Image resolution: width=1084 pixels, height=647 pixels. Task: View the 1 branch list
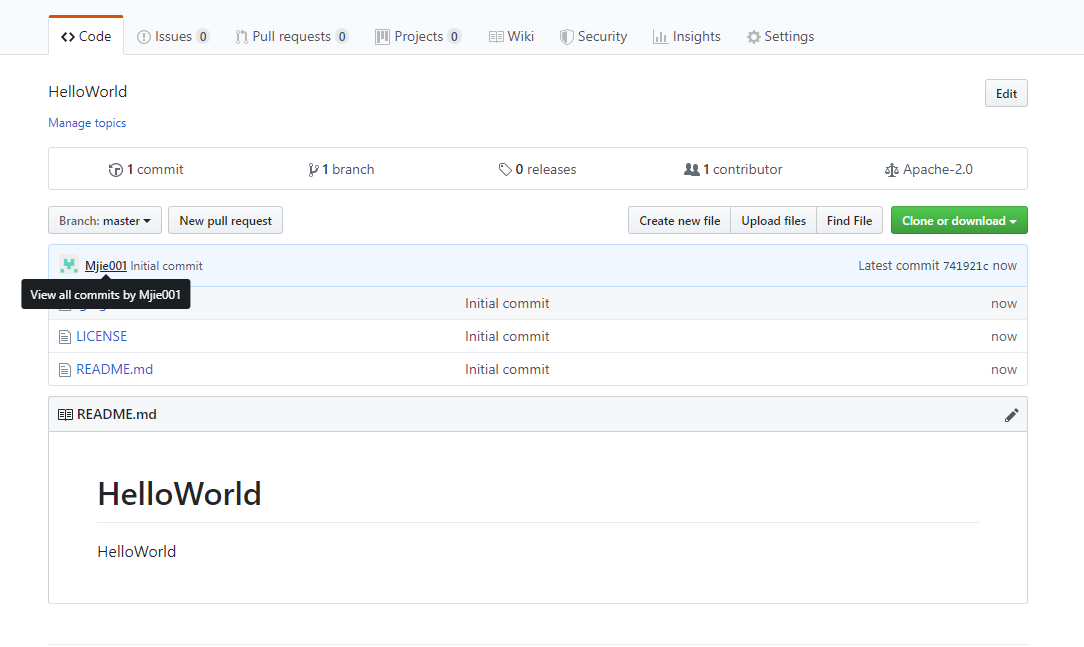(341, 169)
